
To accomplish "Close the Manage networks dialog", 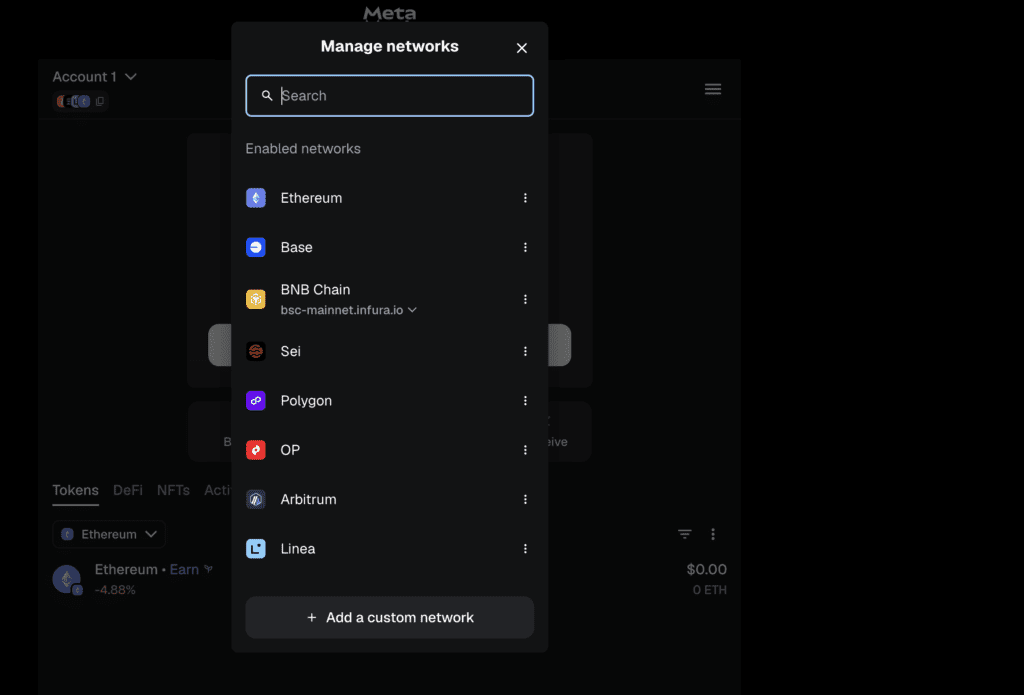I will (x=521, y=48).
